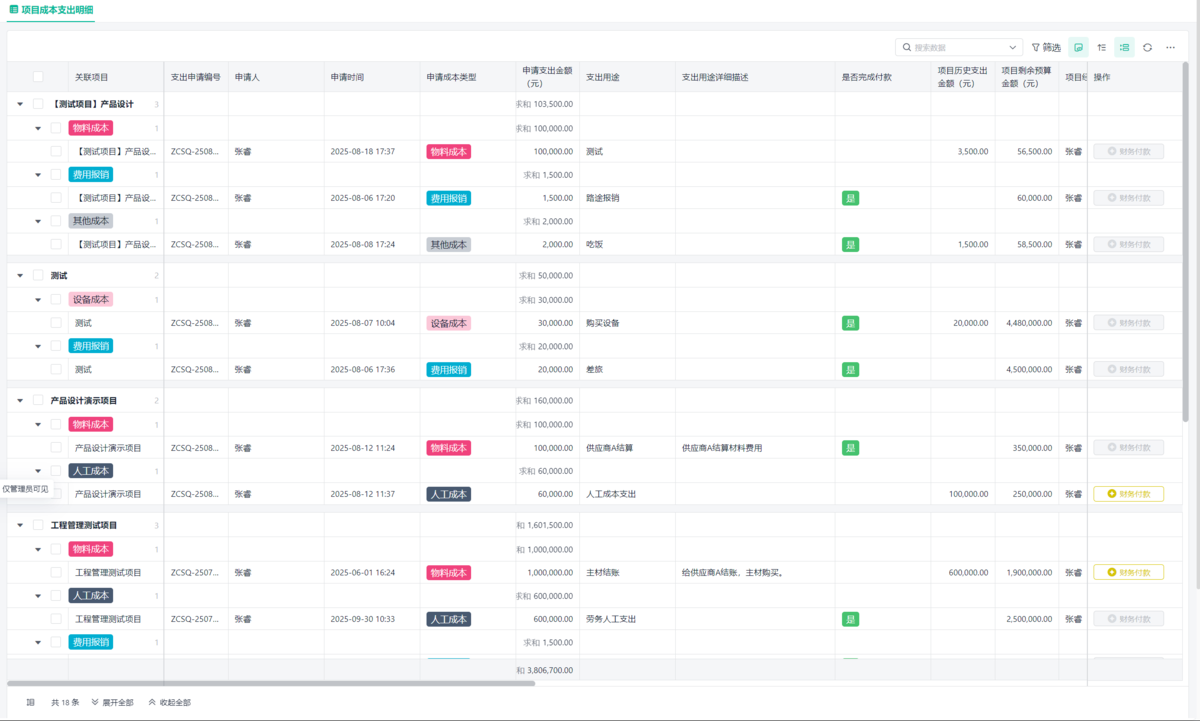This screenshot has width=1200, height=721.
Task: Collapse the 产品设计演示项目 group
Action: point(20,400)
